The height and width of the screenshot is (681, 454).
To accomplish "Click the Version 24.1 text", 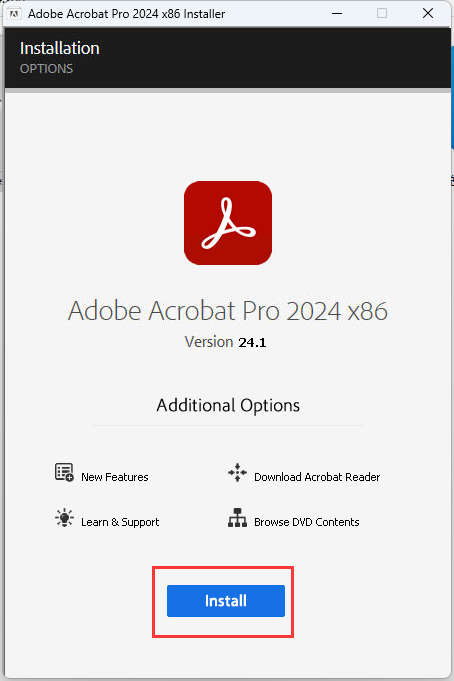I will pyautogui.click(x=225, y=342).
